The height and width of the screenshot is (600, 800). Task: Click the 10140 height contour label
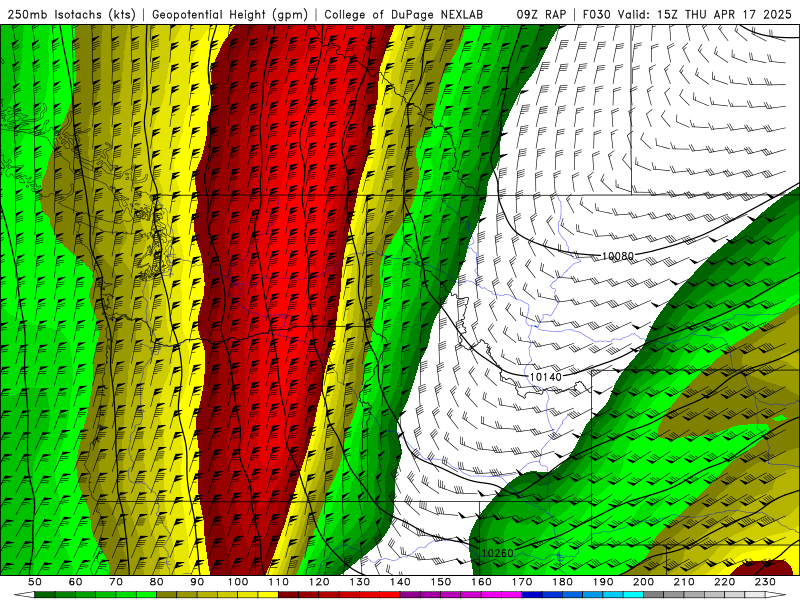[x=545, y=377]
